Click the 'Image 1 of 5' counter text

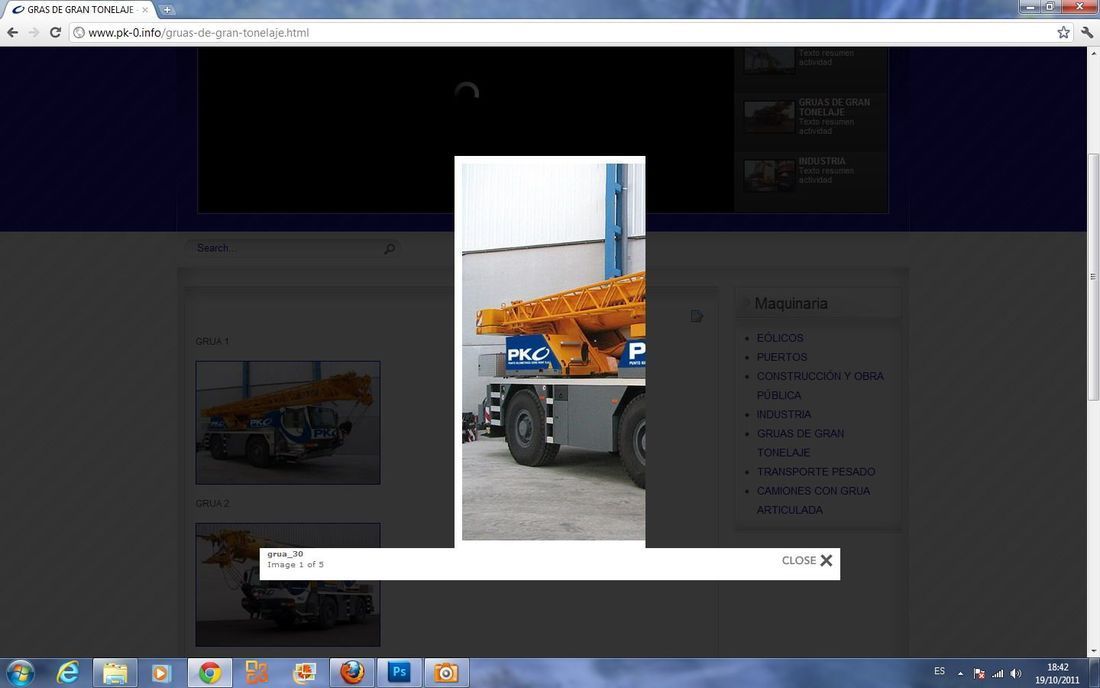coord(295,565)
